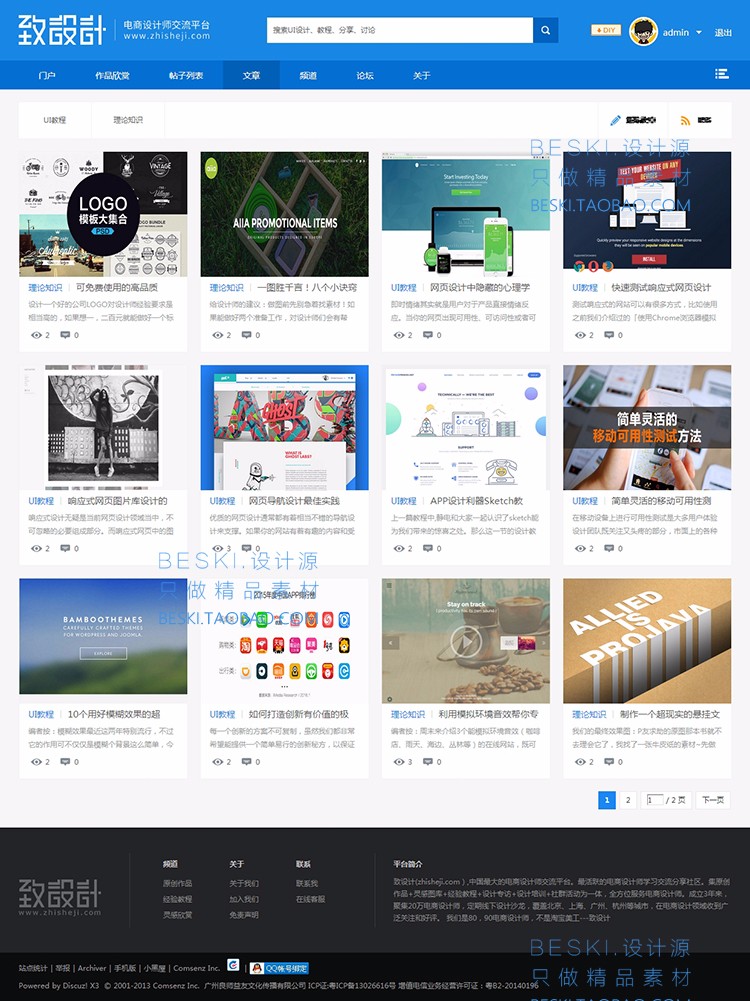Click comment icon under 如何打造创新有价值的极

pos(246,762)
